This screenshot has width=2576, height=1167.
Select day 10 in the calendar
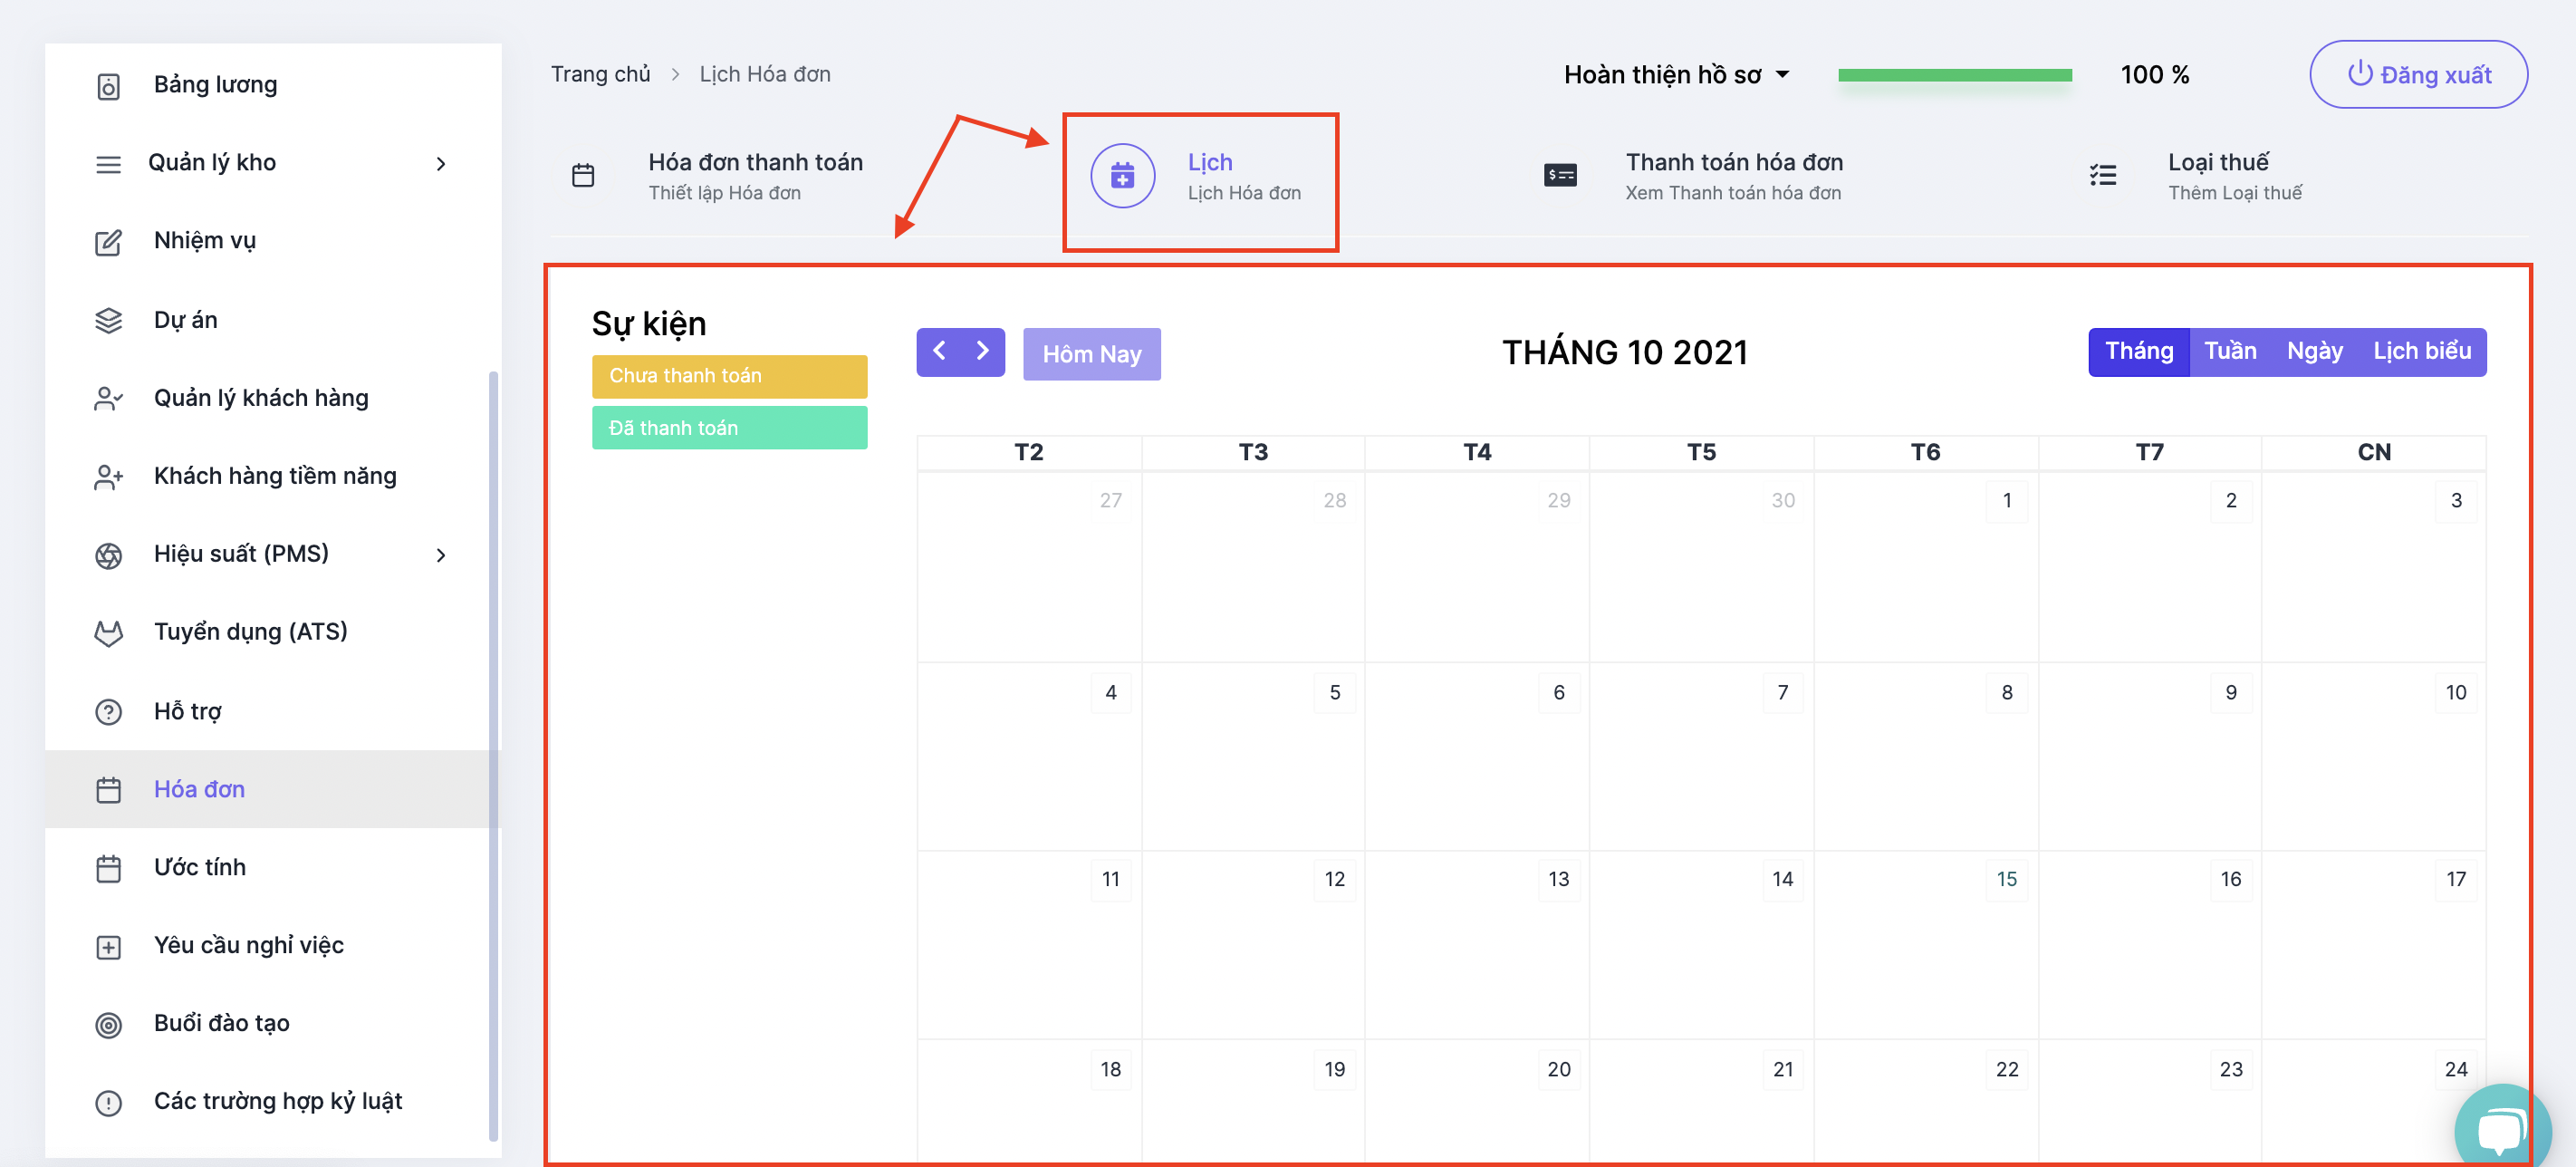2455,693
